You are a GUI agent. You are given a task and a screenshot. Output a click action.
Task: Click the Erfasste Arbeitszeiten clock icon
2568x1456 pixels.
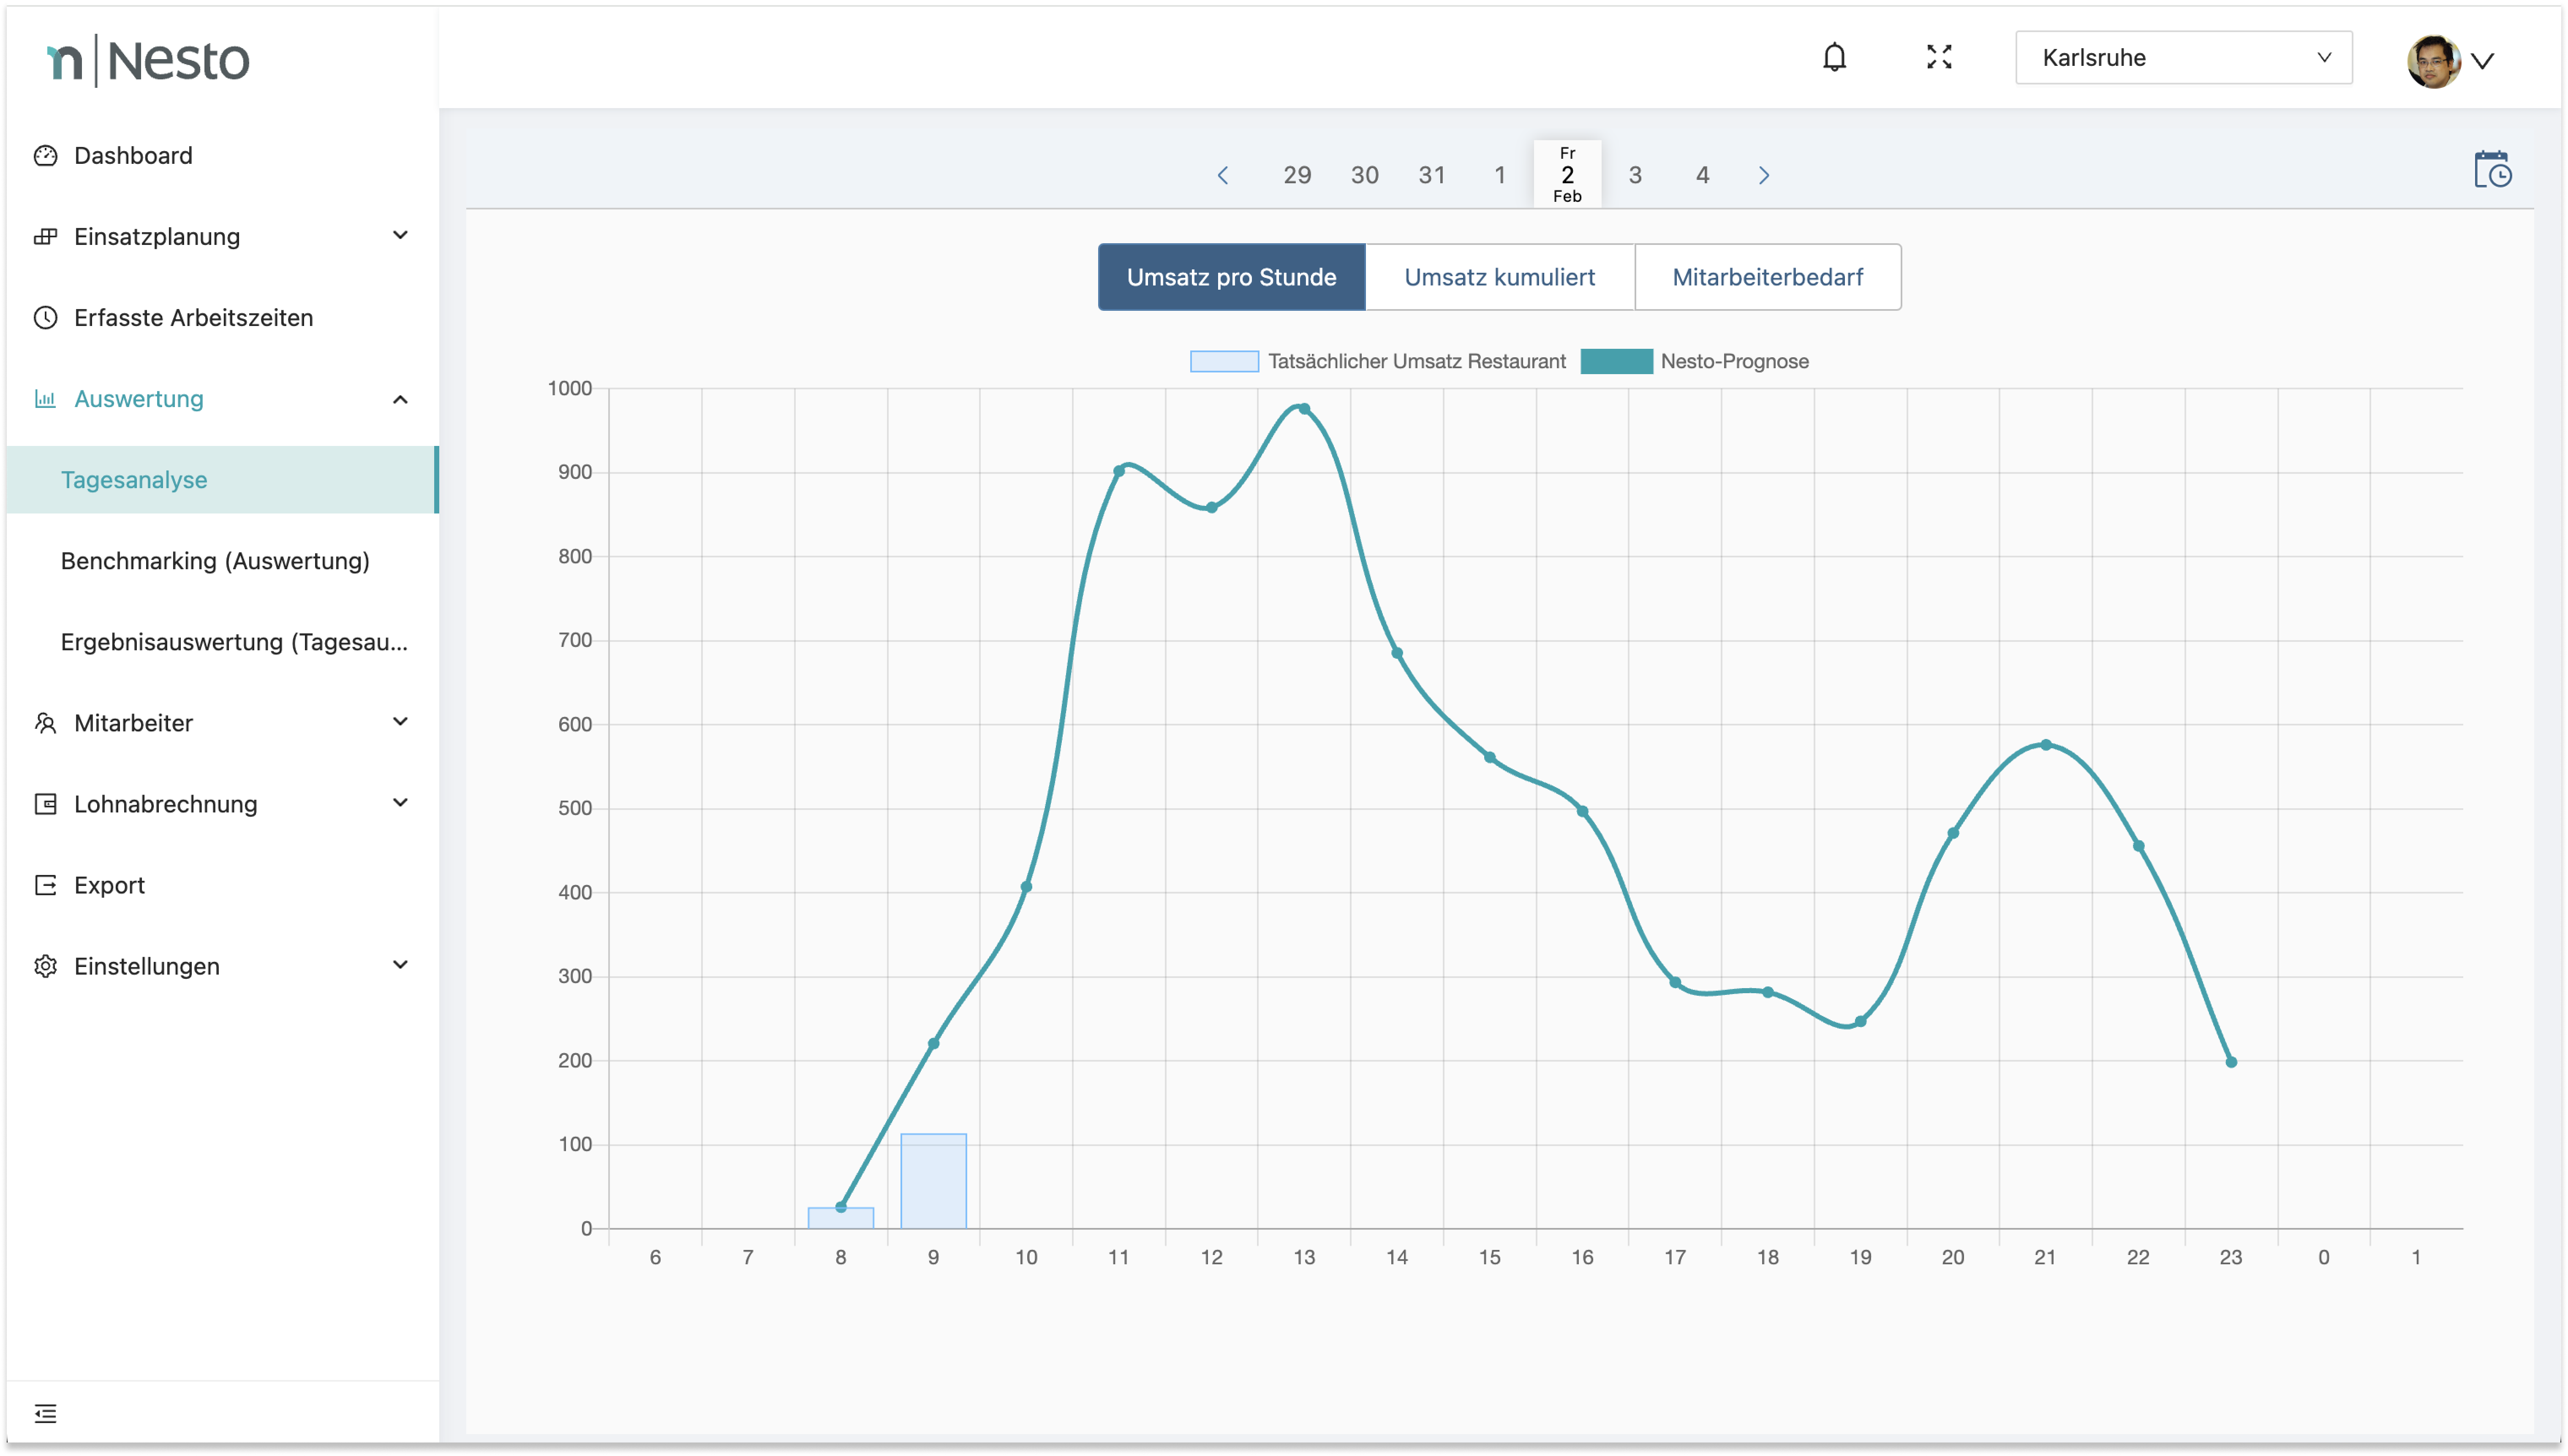point(45,318)
